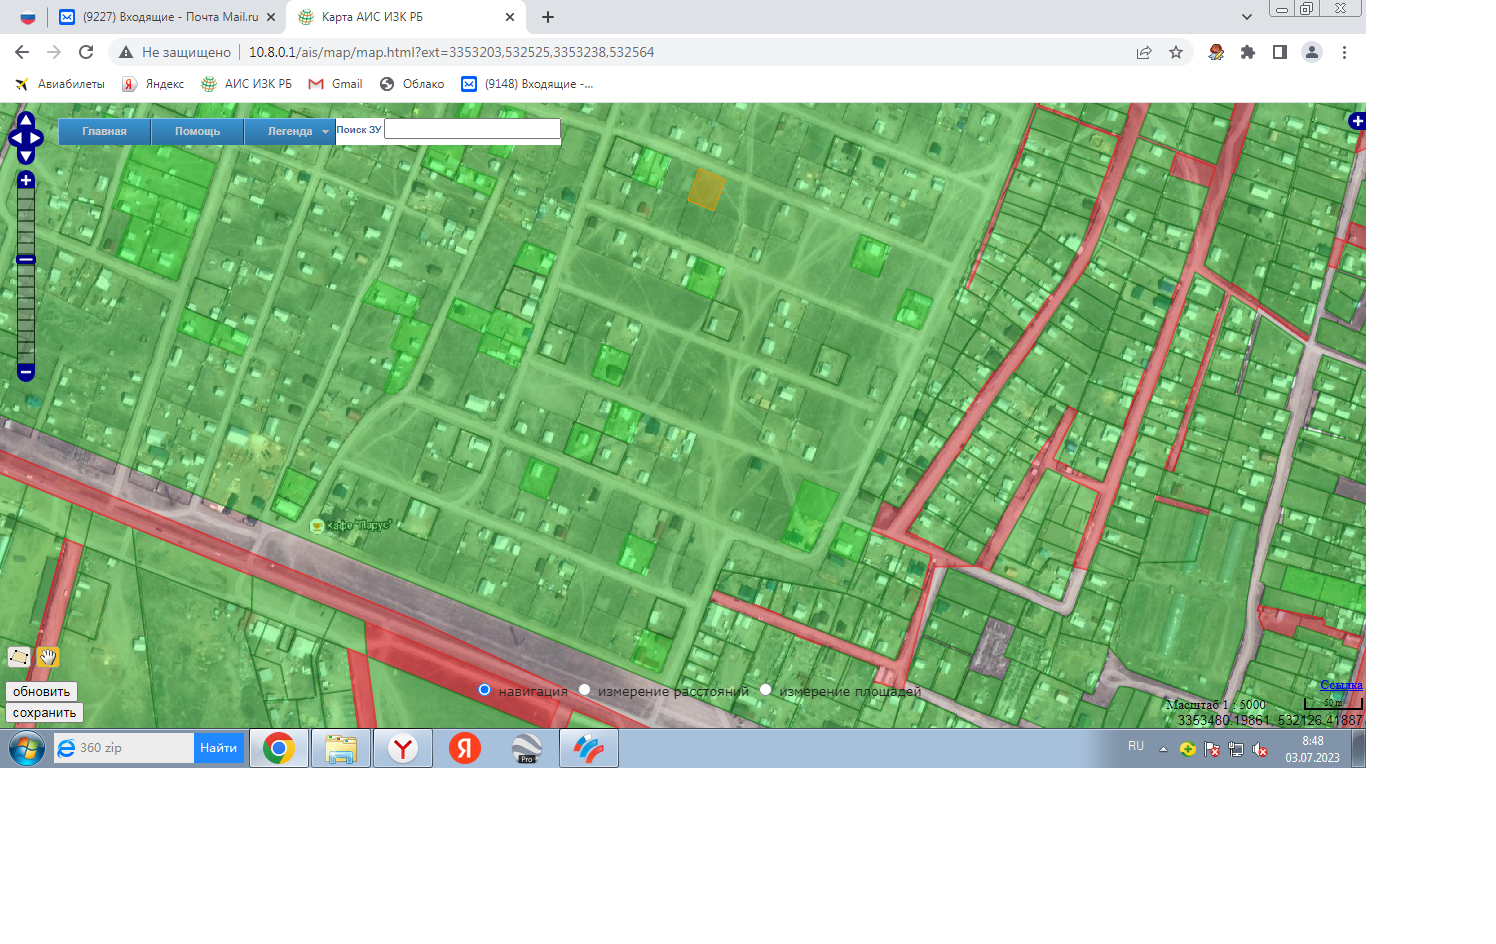Image resolution: width=1496 pixels, height=944 pixels.
Task: Zoom out with the bottom minus button
Action: tap(26, 372)
